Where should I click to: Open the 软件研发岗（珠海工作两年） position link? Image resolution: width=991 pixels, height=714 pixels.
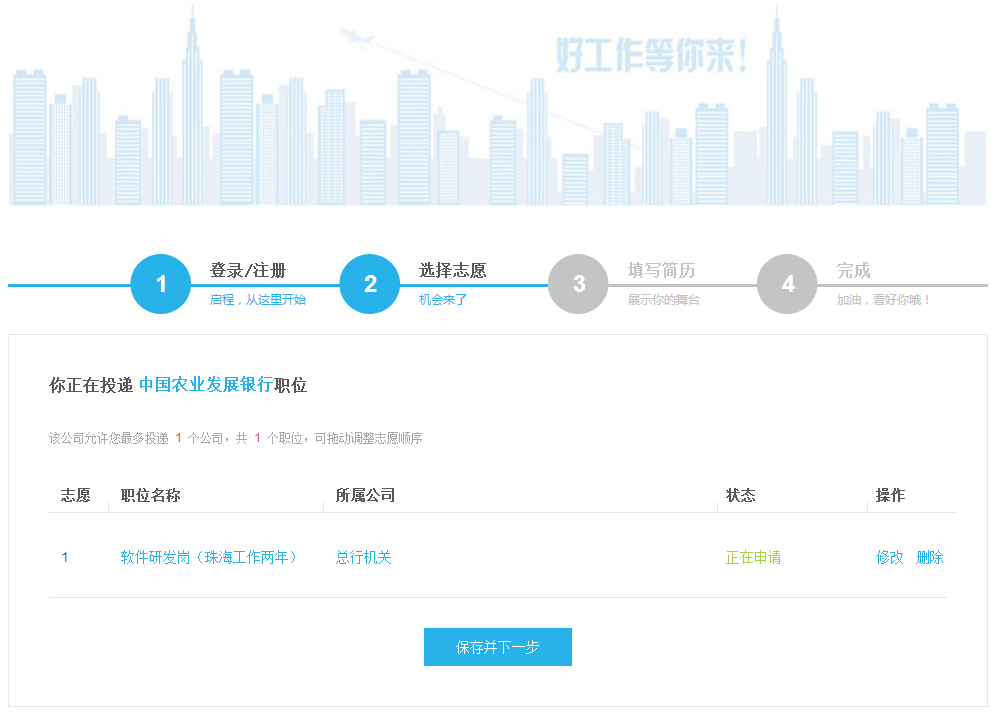(209, 557)
